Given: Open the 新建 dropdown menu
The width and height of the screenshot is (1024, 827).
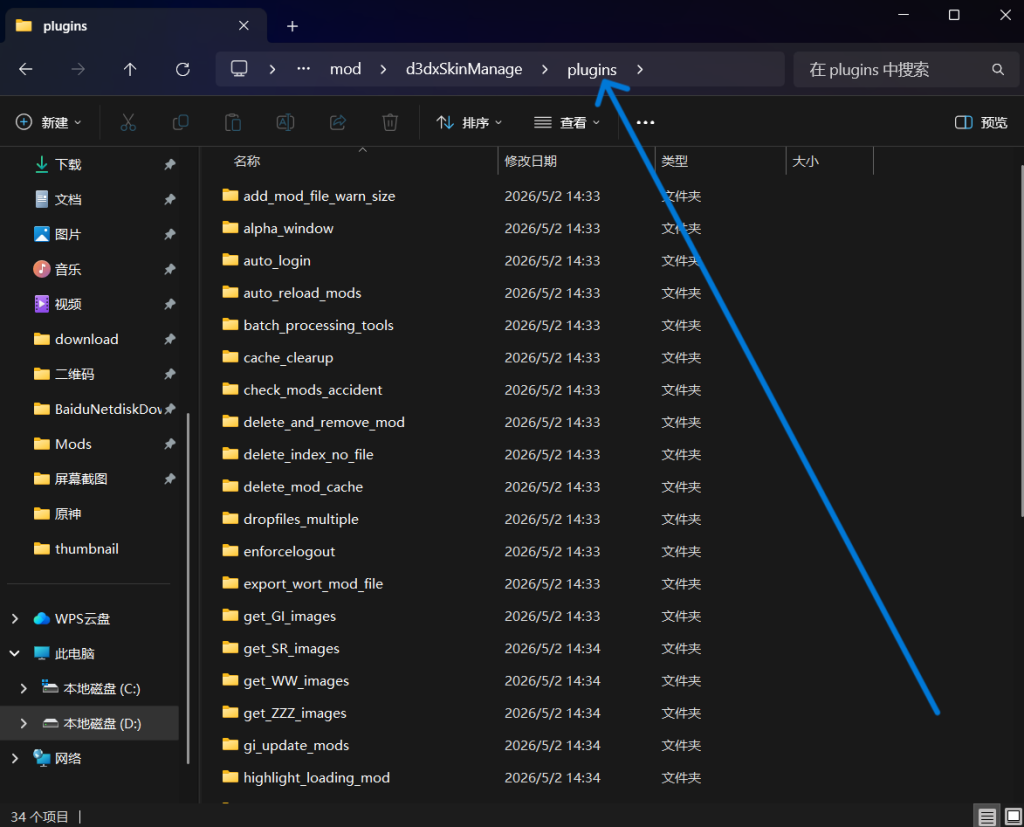Looking at the screenshot, I should [x=49, y=122].
